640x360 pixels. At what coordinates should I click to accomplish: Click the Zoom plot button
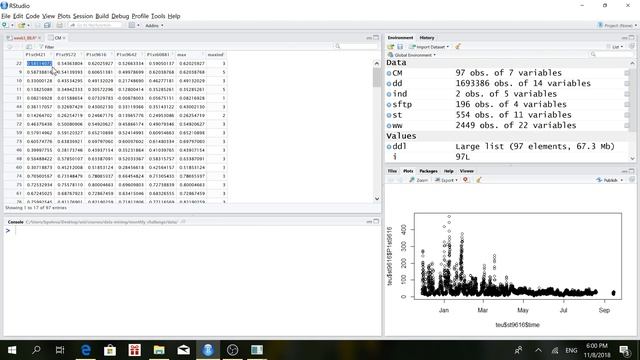coord(419,180)
